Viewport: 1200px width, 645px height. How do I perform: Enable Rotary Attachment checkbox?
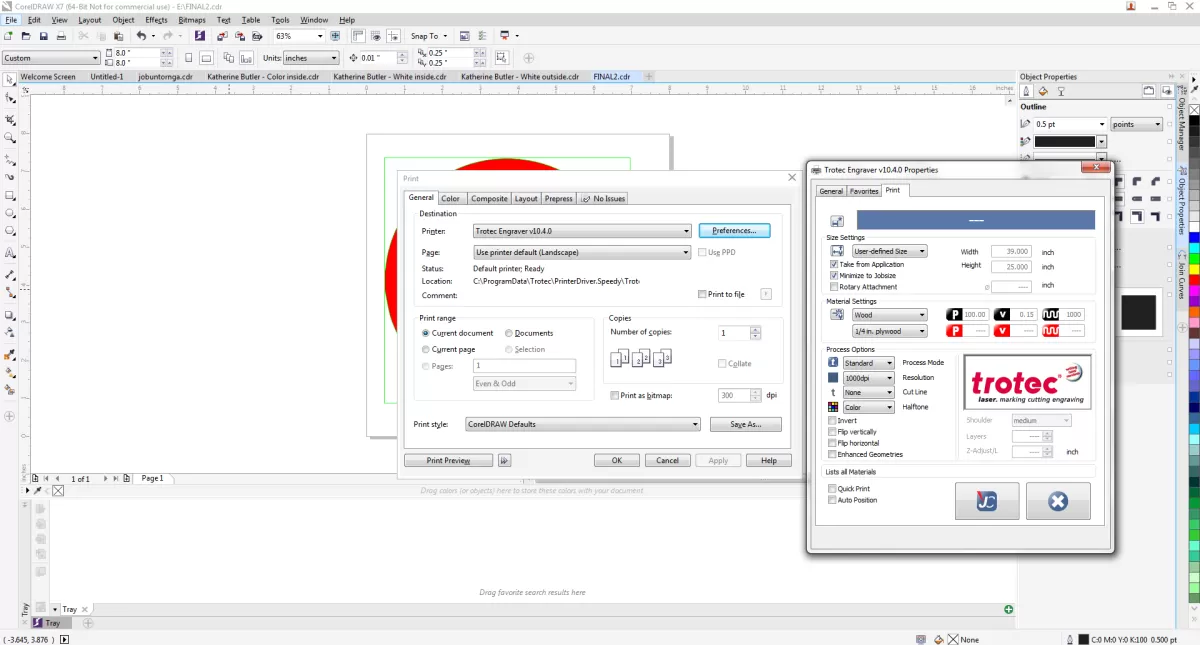click(834, 287)
